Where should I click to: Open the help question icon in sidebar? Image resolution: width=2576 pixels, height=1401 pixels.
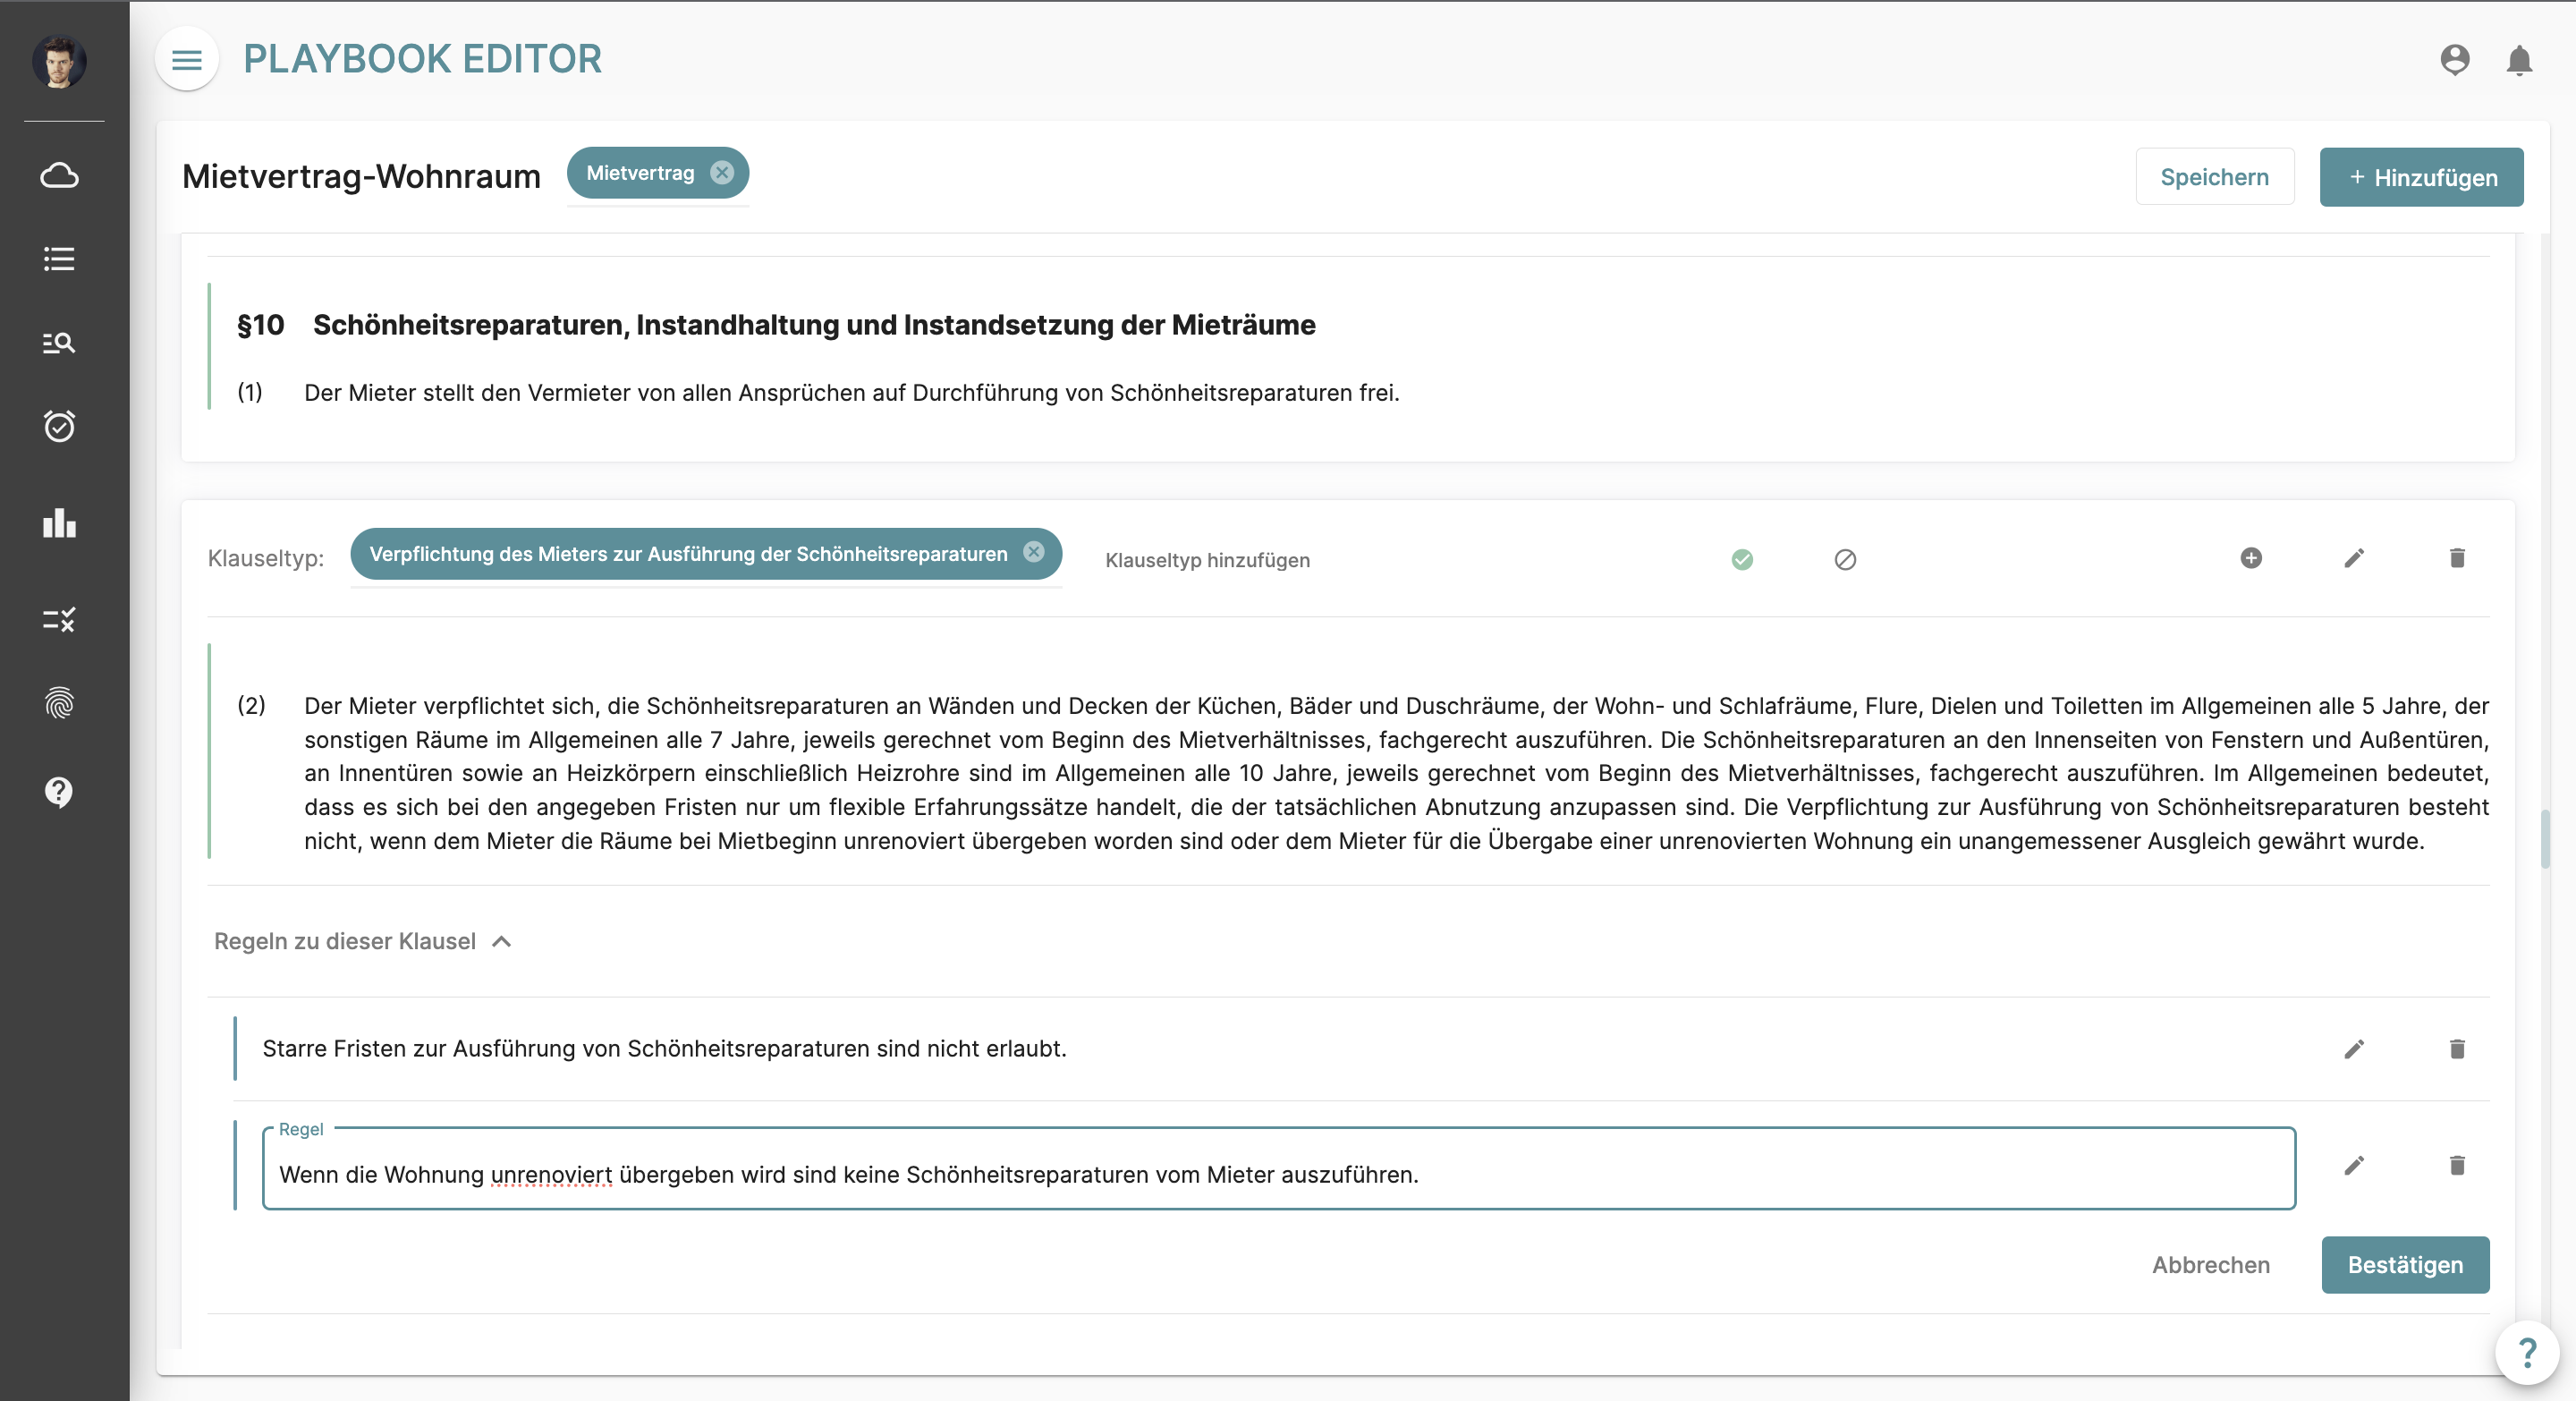59,792
